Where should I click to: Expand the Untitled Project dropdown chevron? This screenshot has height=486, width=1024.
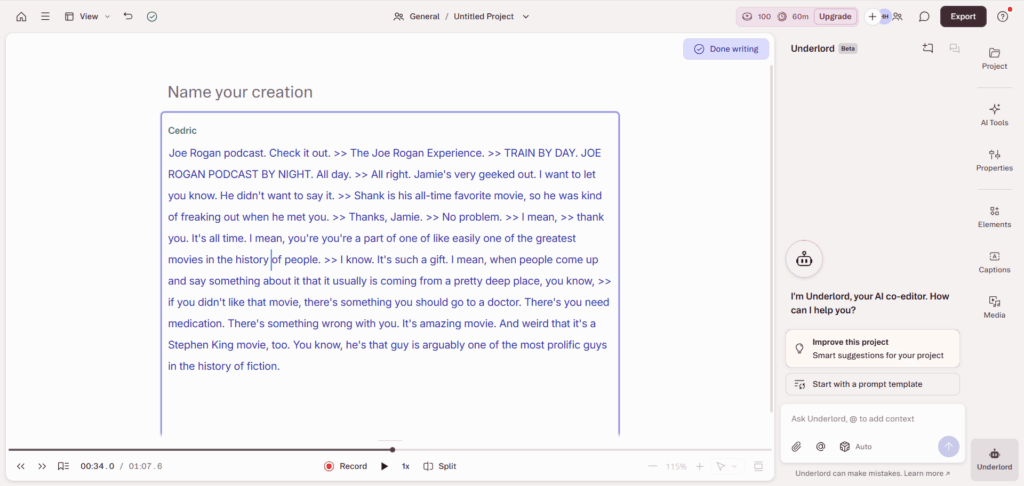coord(526,17)
